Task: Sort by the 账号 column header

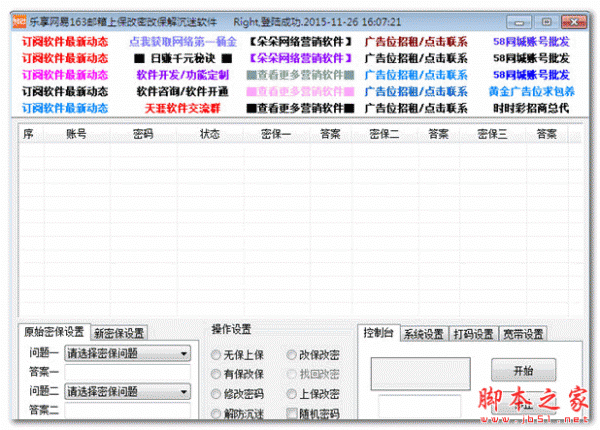Action: (x=77, y=134)
